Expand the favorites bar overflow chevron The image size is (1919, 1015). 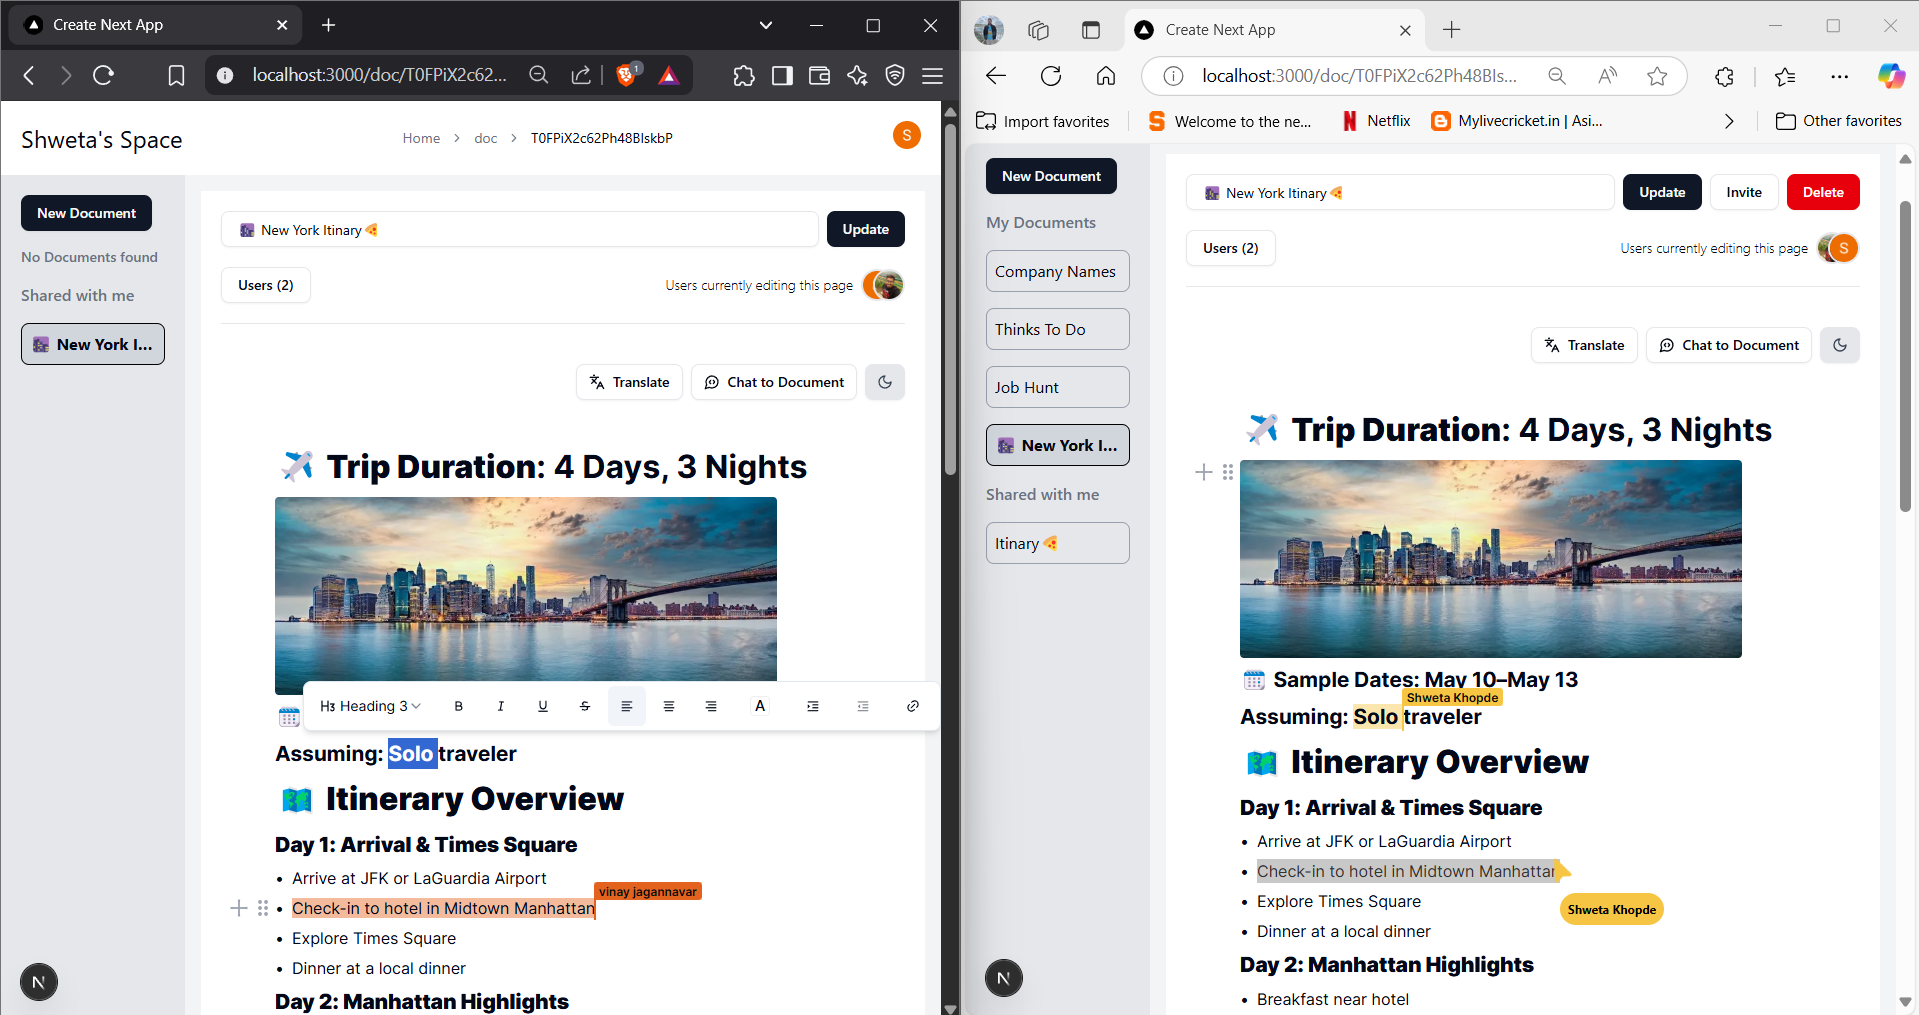tap(1729, 121)
